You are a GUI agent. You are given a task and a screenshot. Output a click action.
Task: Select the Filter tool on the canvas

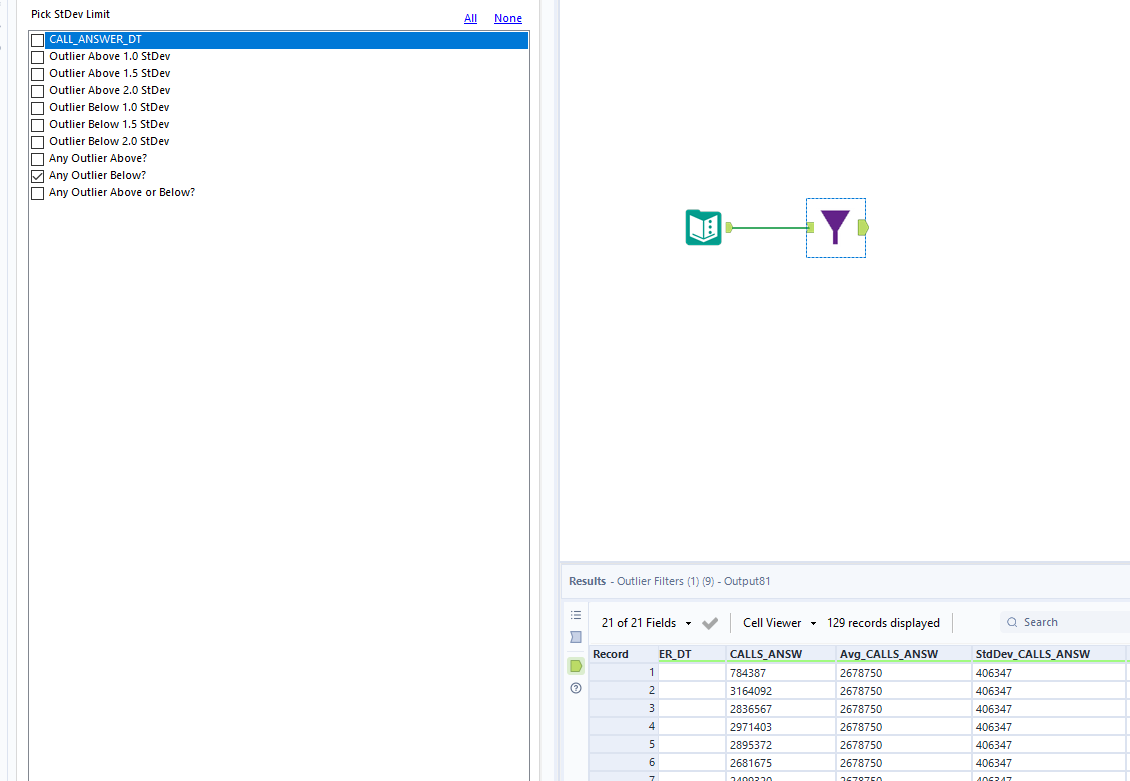pyautogui.click(x=835, y=227)
